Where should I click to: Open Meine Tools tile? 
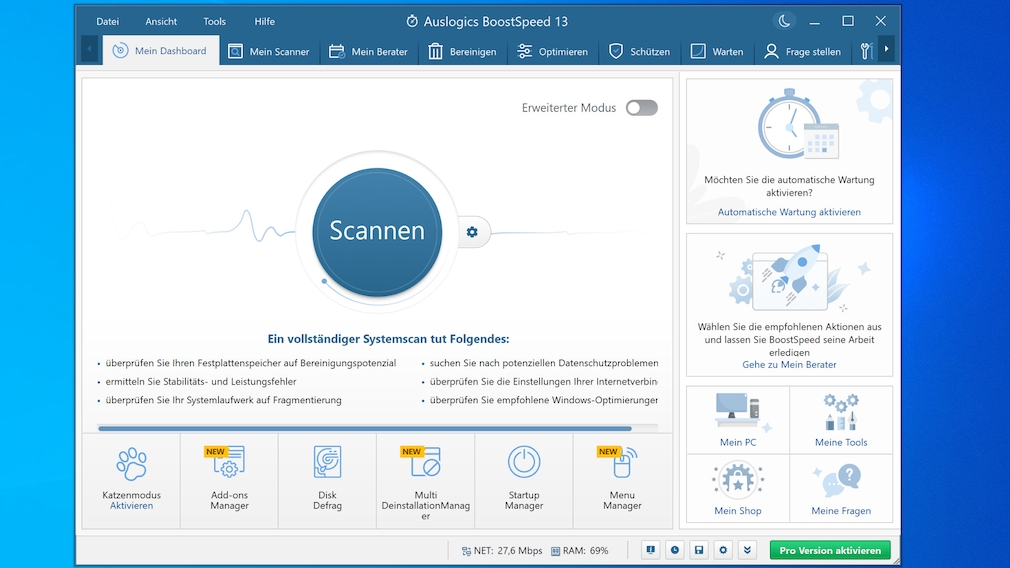tap(841, 419)
